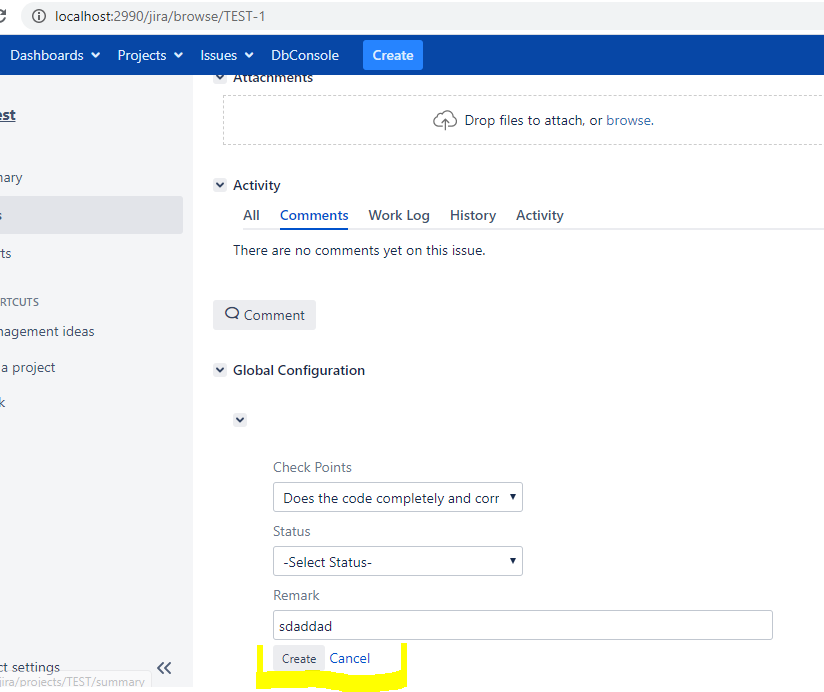824x692 pixels.
Task: Click the attachments drop zone text
Action: coord(559,120)
